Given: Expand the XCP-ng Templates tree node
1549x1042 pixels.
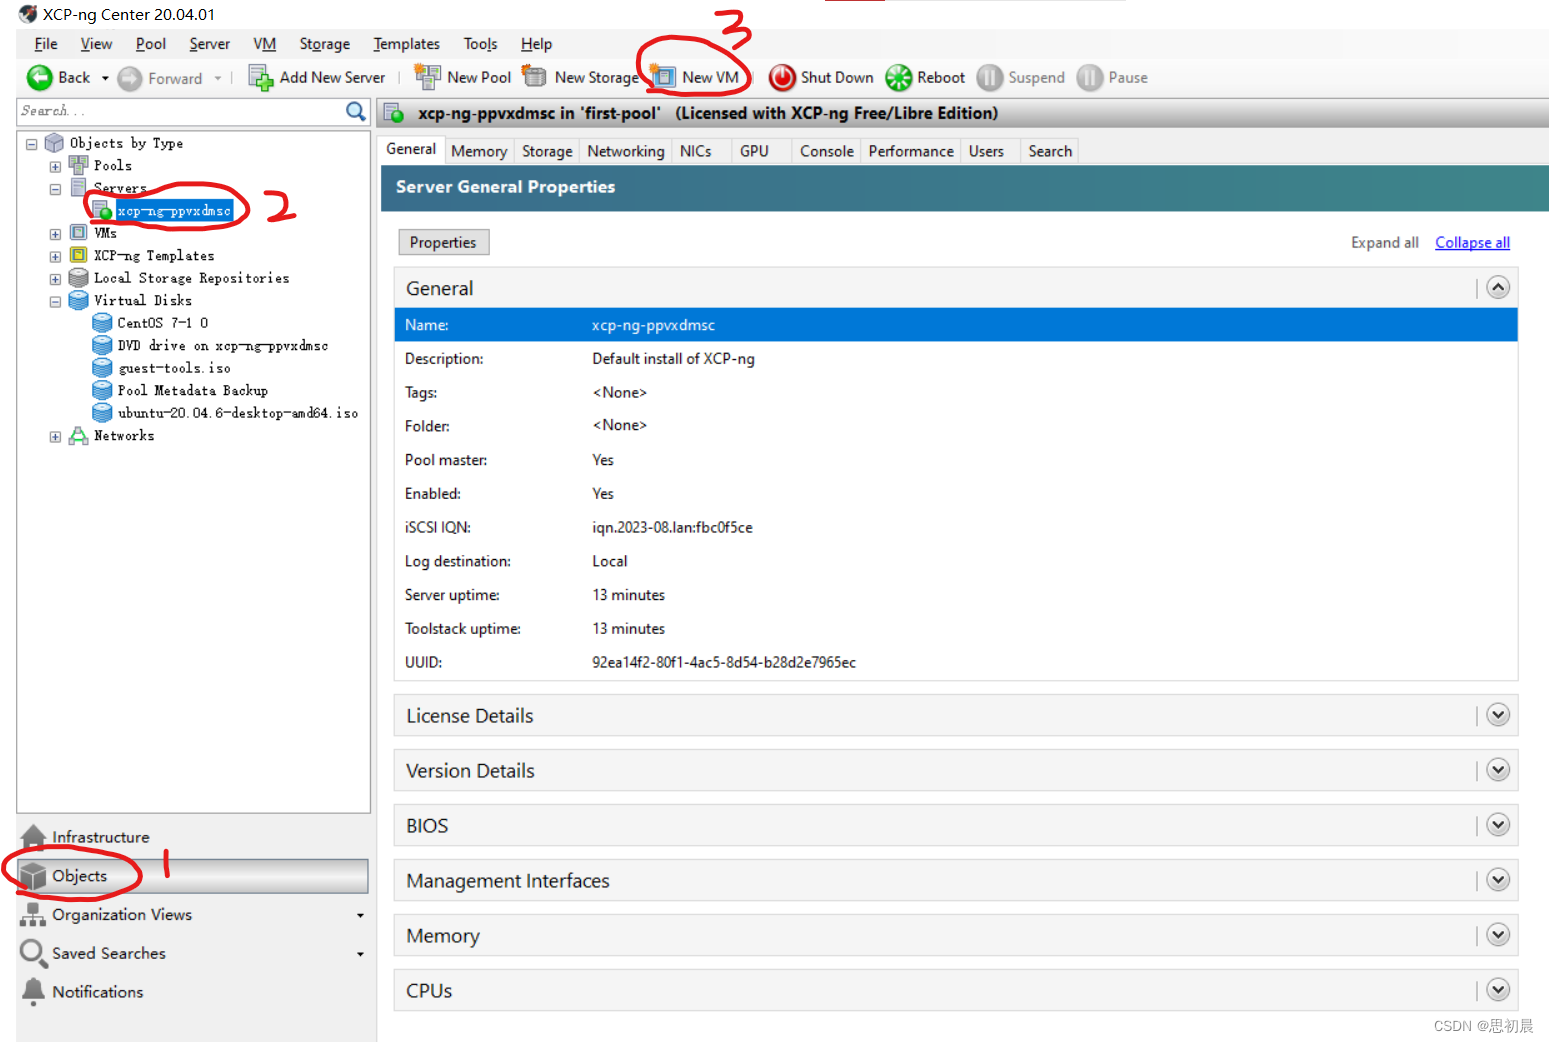Looking at the screenshot, I should (x=55, y=257).
